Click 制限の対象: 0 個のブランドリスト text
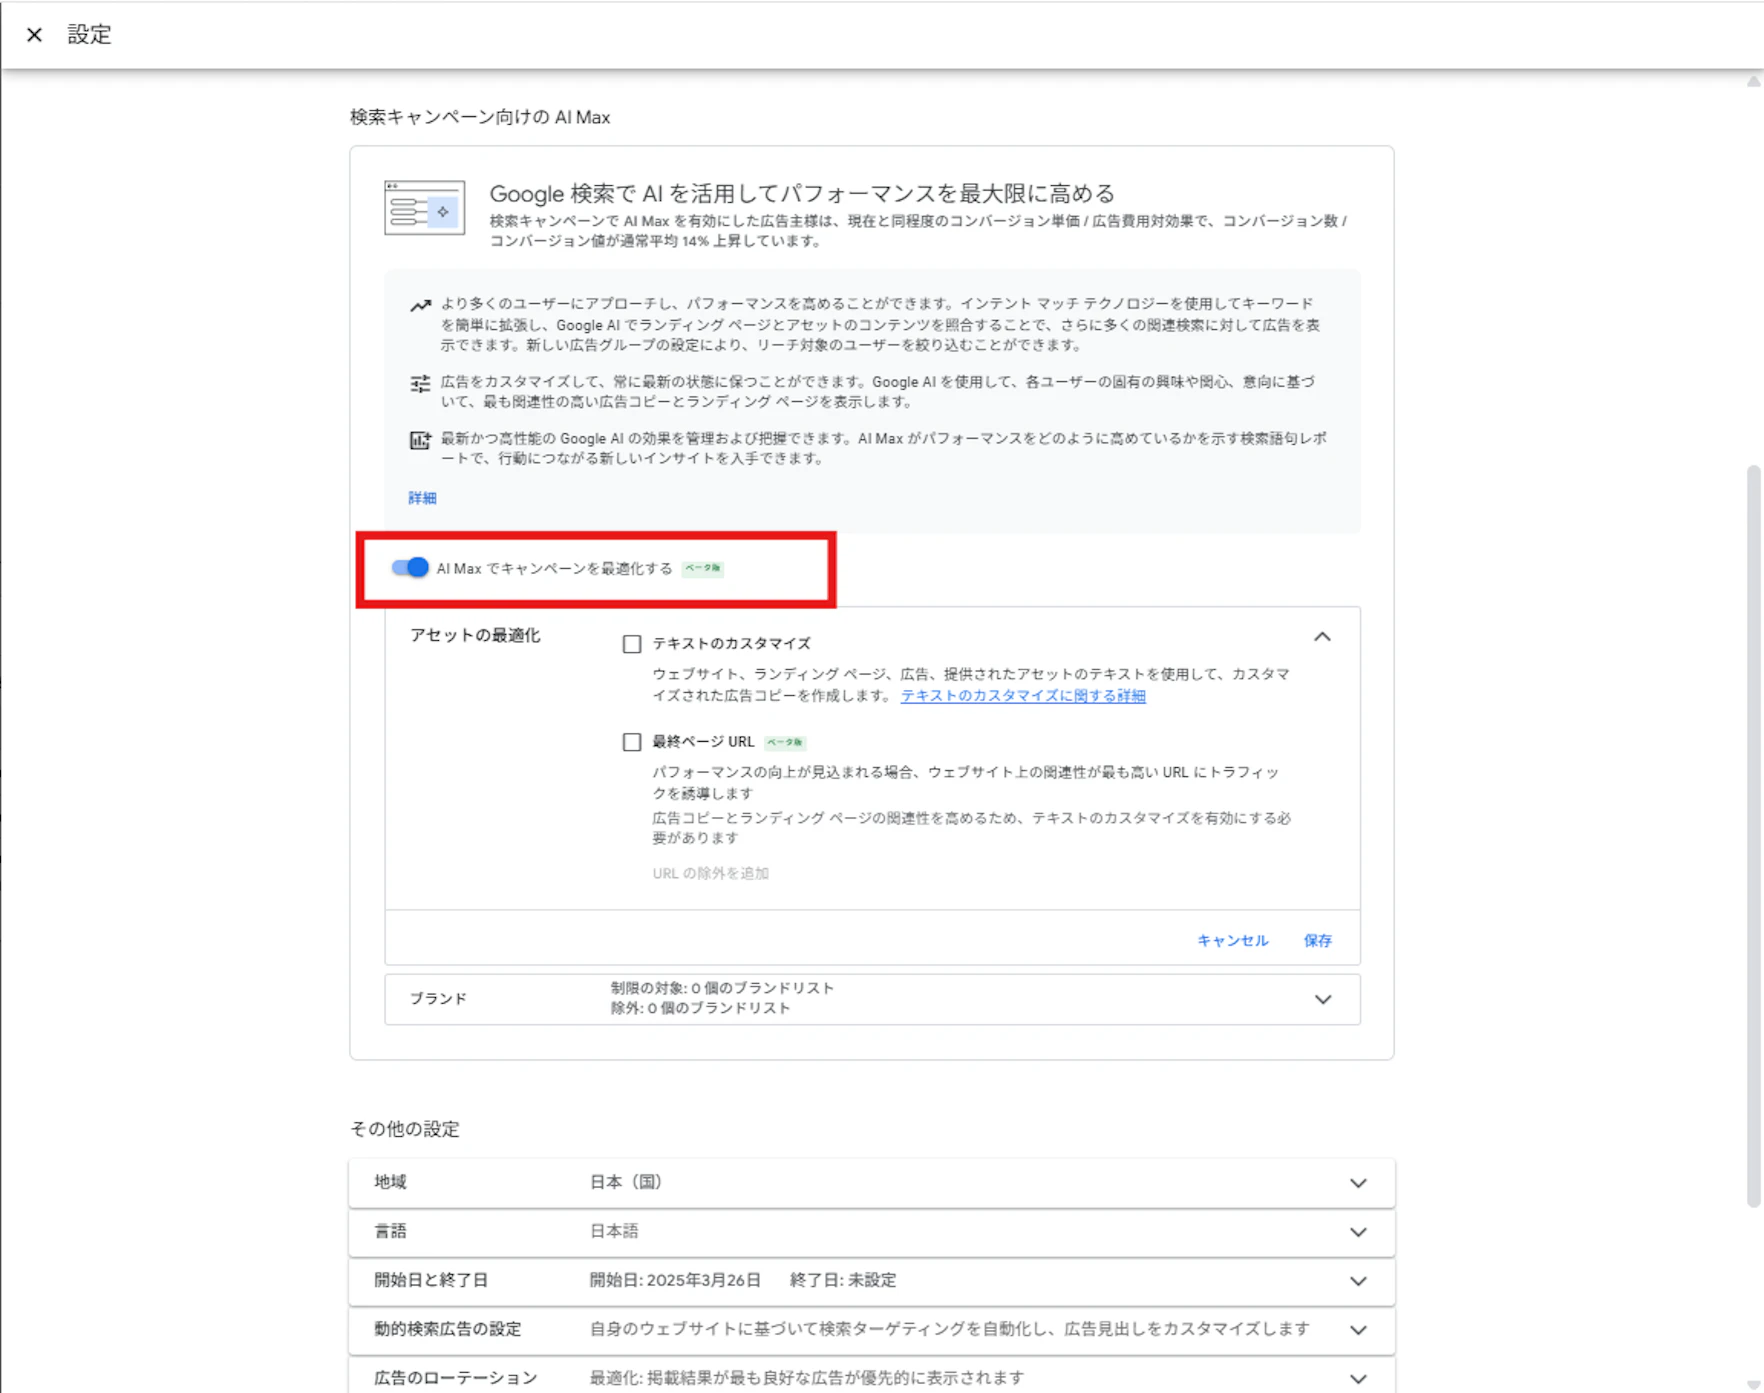The height and width of the screenshot is (1393, 1764). click(723, 988)
